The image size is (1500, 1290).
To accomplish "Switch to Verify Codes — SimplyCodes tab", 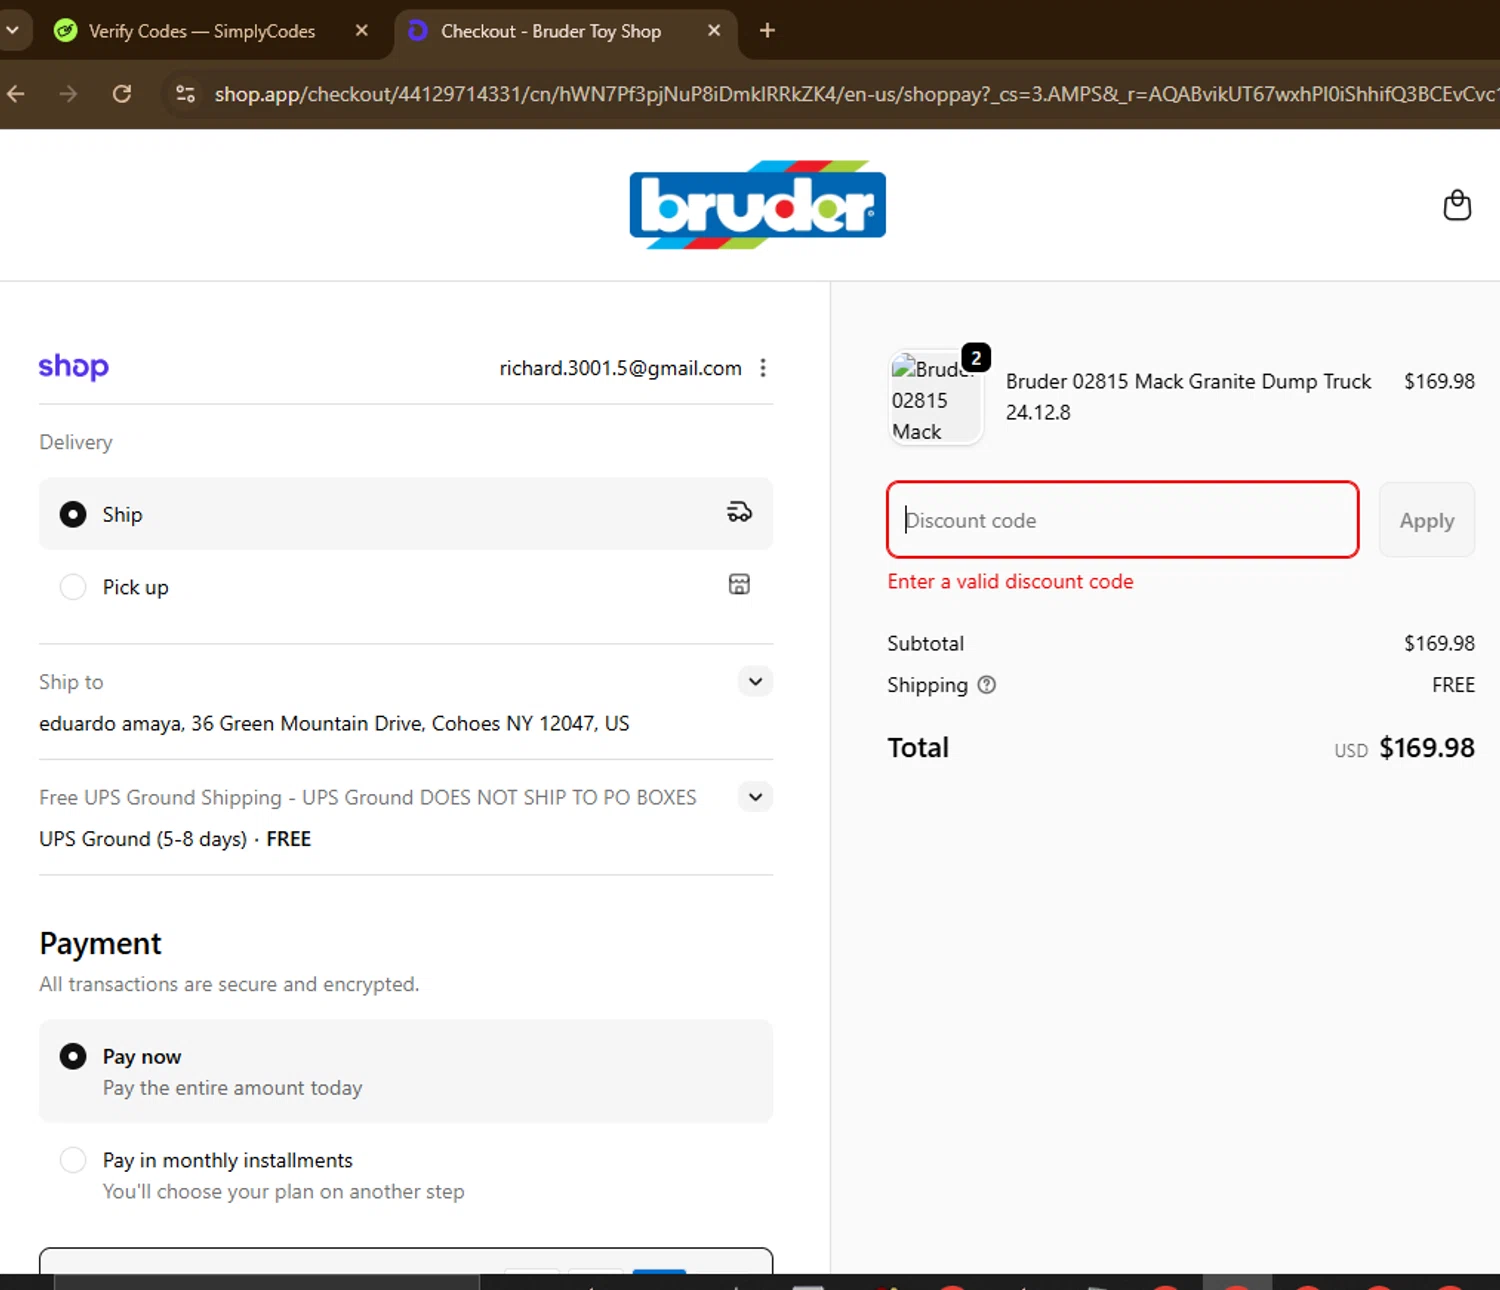I will click(x=200, y=31).
